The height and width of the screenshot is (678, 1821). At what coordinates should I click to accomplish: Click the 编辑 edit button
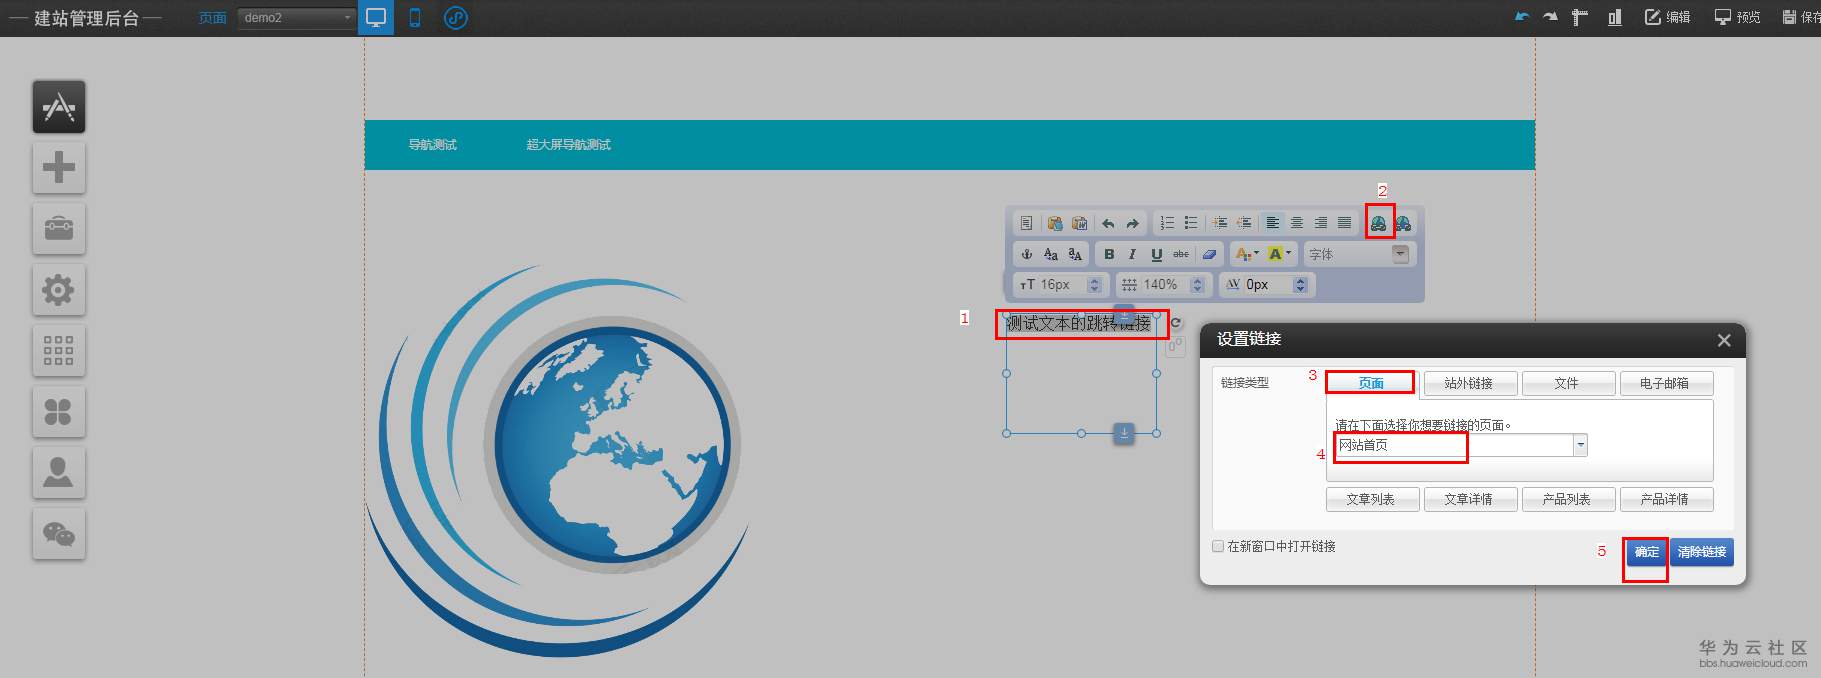(1668, 17)
